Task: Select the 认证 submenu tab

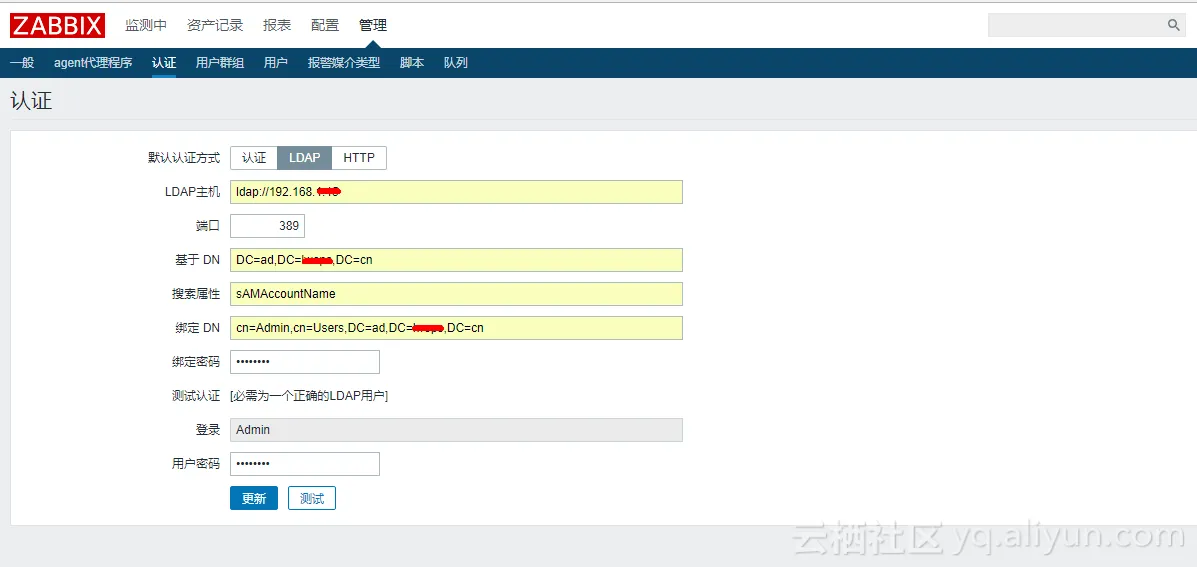Action: click(x=164, y=63)
